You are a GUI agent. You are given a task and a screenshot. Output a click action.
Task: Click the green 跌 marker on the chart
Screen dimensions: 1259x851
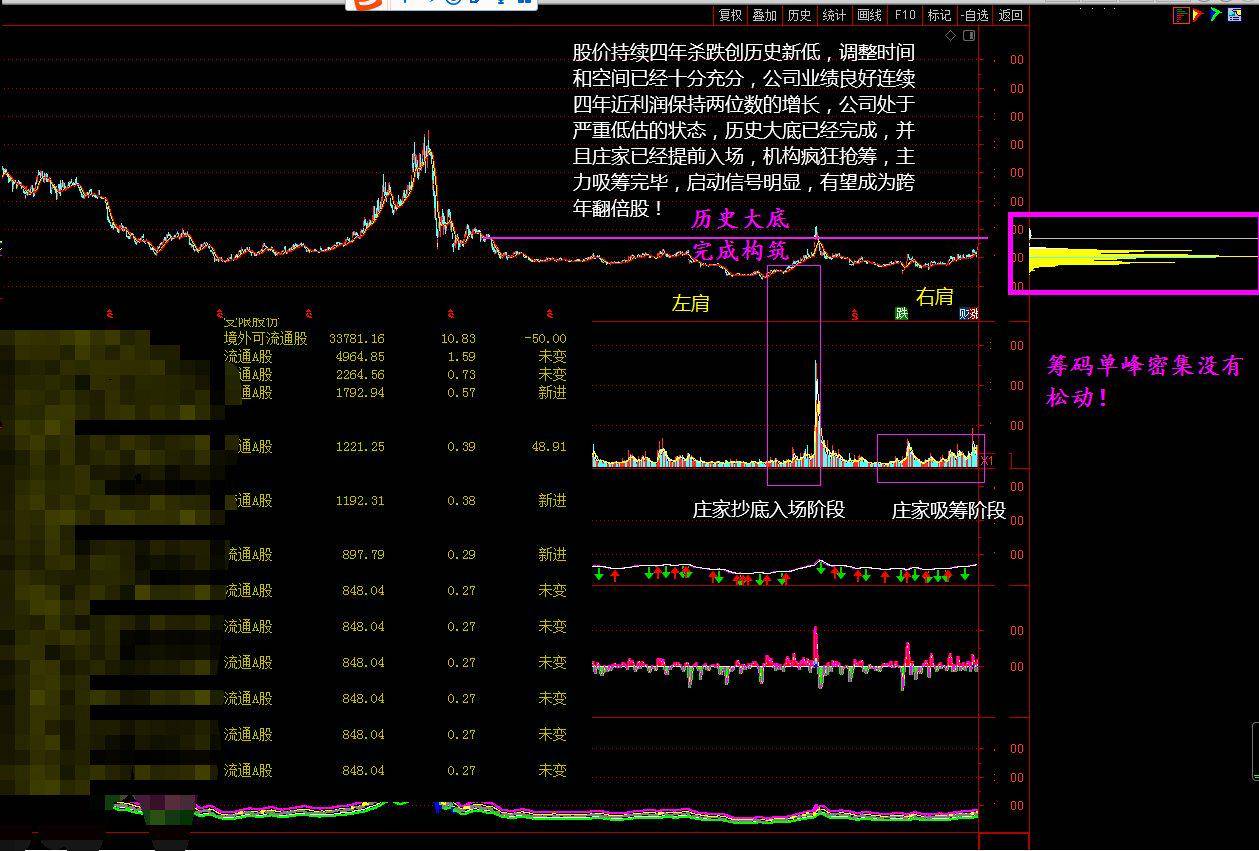point(902,314)
